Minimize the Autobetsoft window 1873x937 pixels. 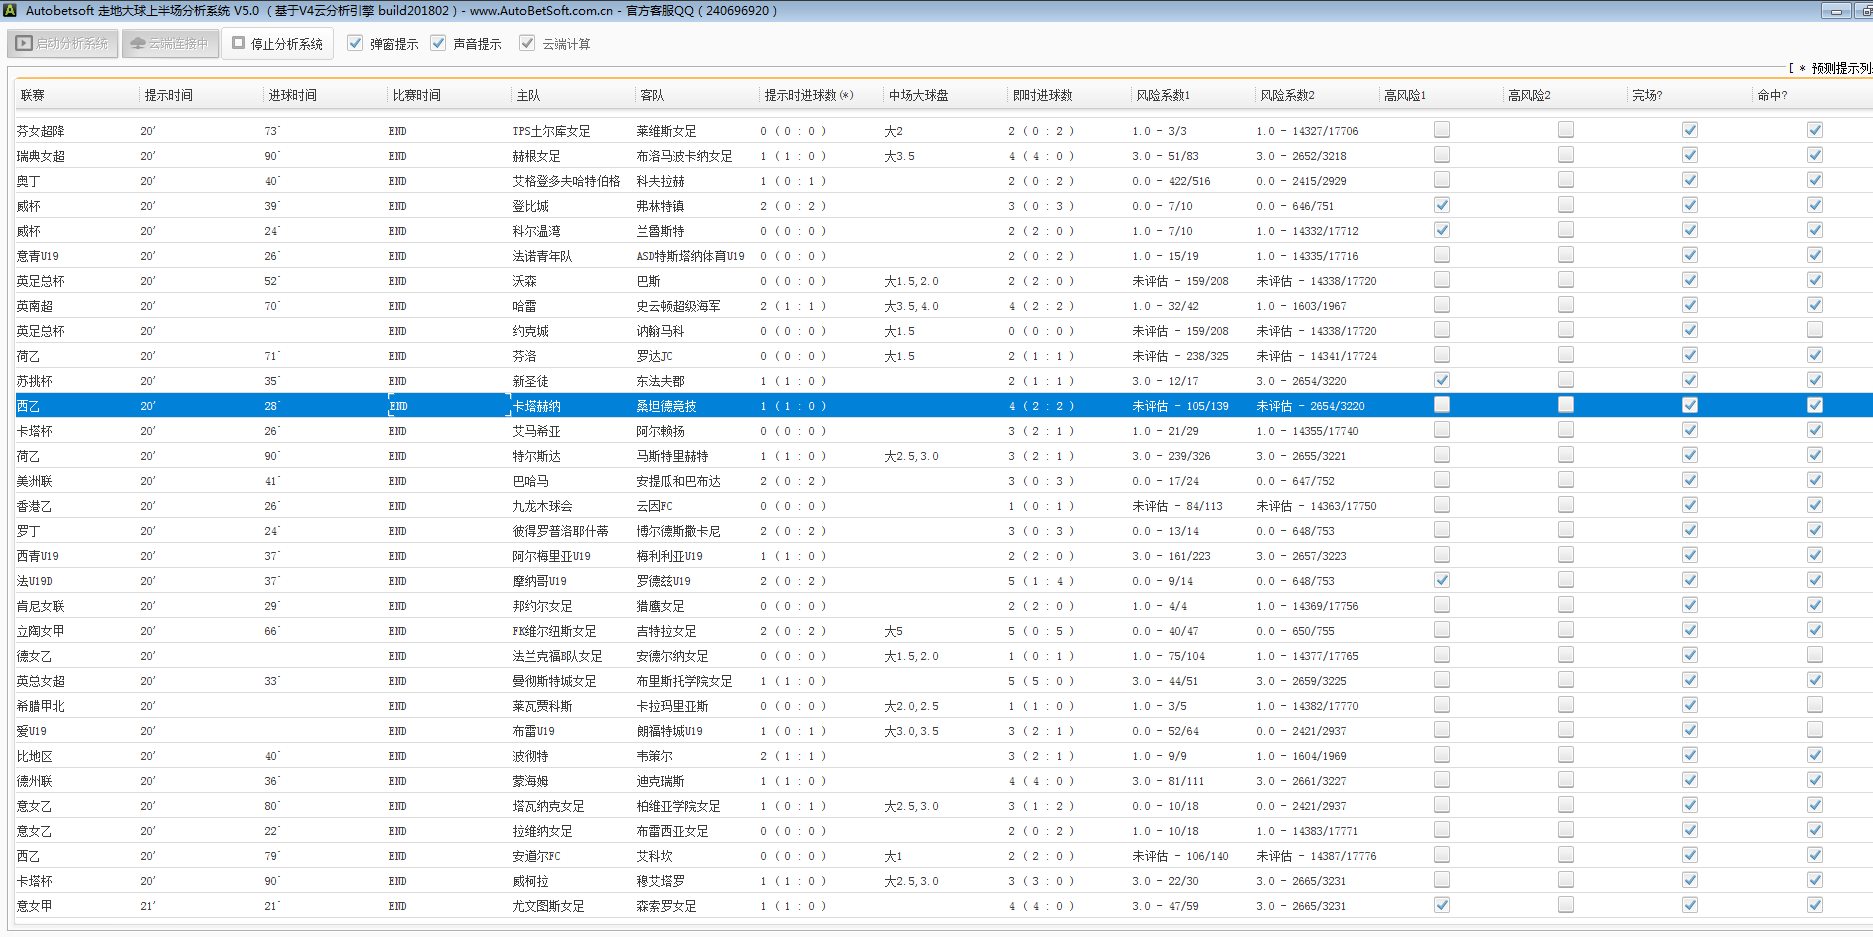1835,11
